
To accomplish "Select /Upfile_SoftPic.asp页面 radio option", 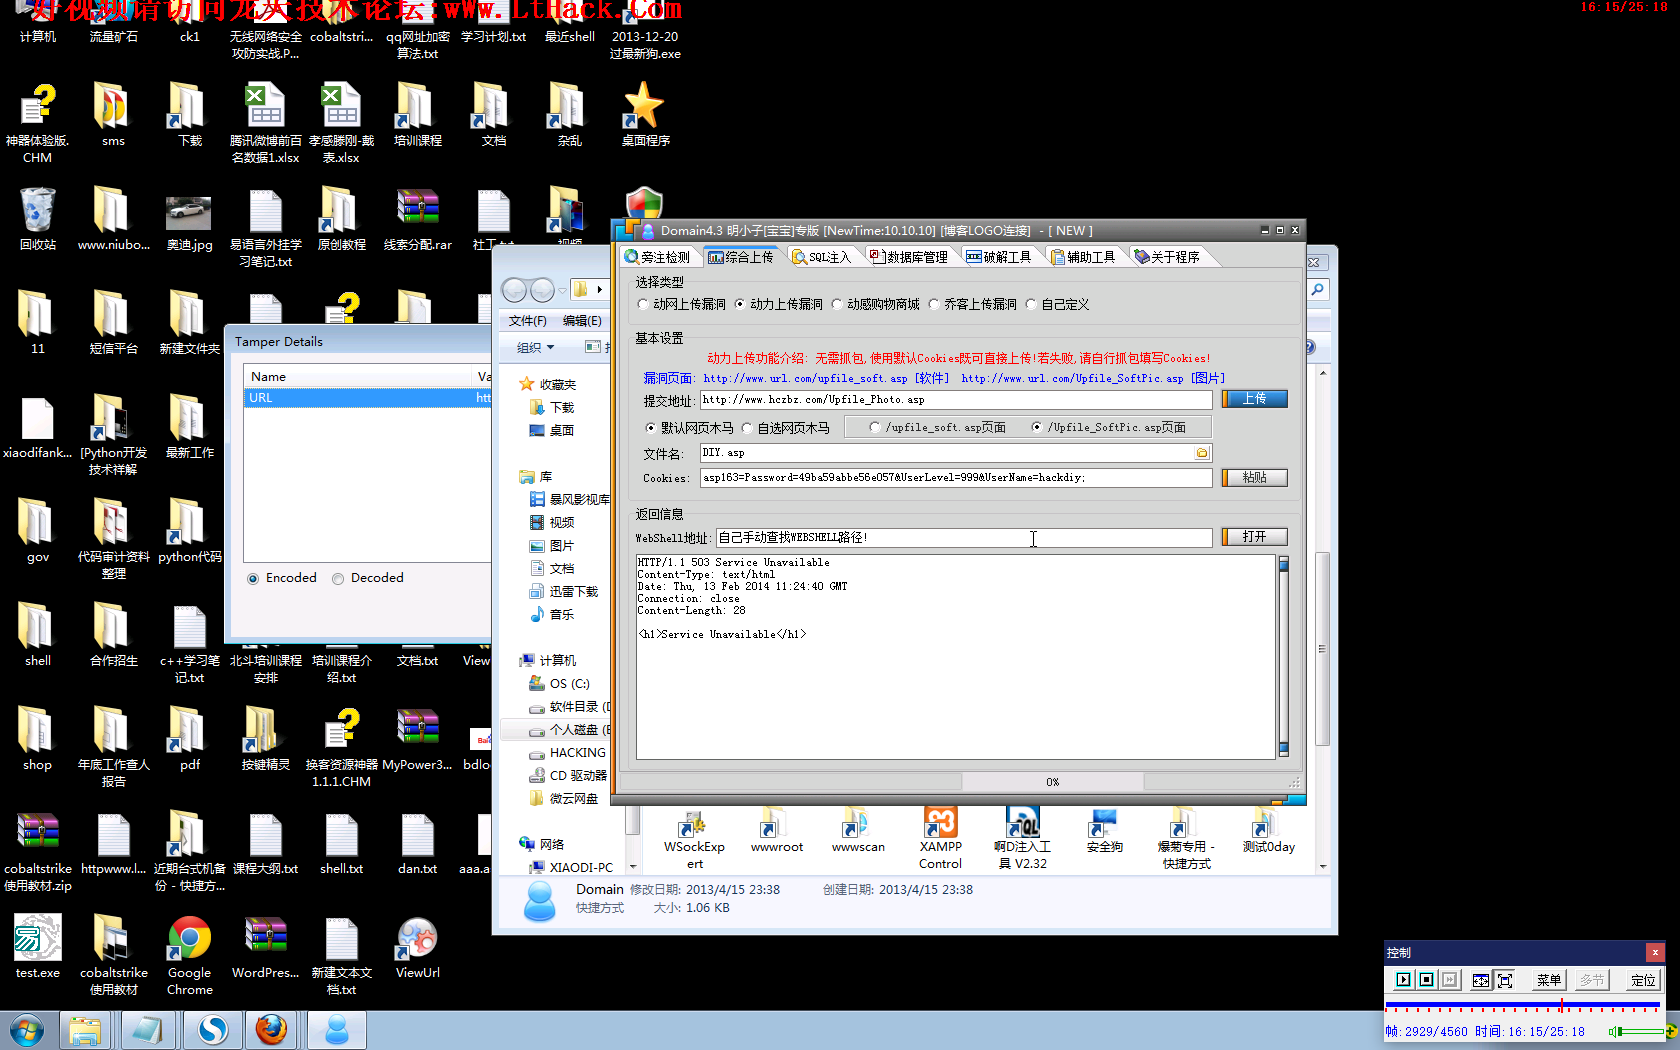I will (1108, 427).
